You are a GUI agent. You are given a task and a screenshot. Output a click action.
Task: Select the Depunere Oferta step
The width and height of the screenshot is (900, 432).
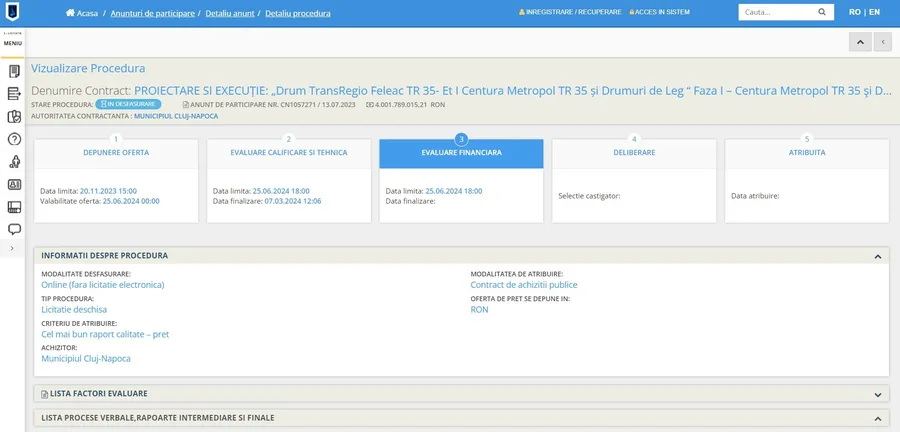116,153
